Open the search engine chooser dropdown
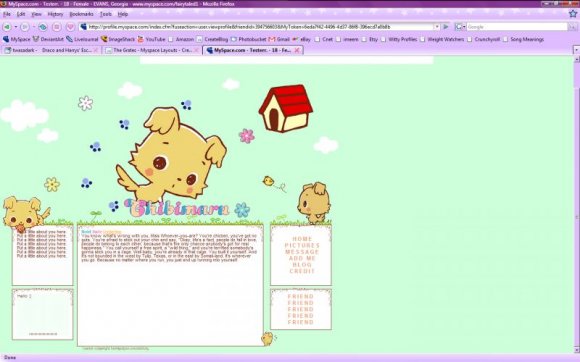This screenshot has width=580, height=362. [460, 27]
